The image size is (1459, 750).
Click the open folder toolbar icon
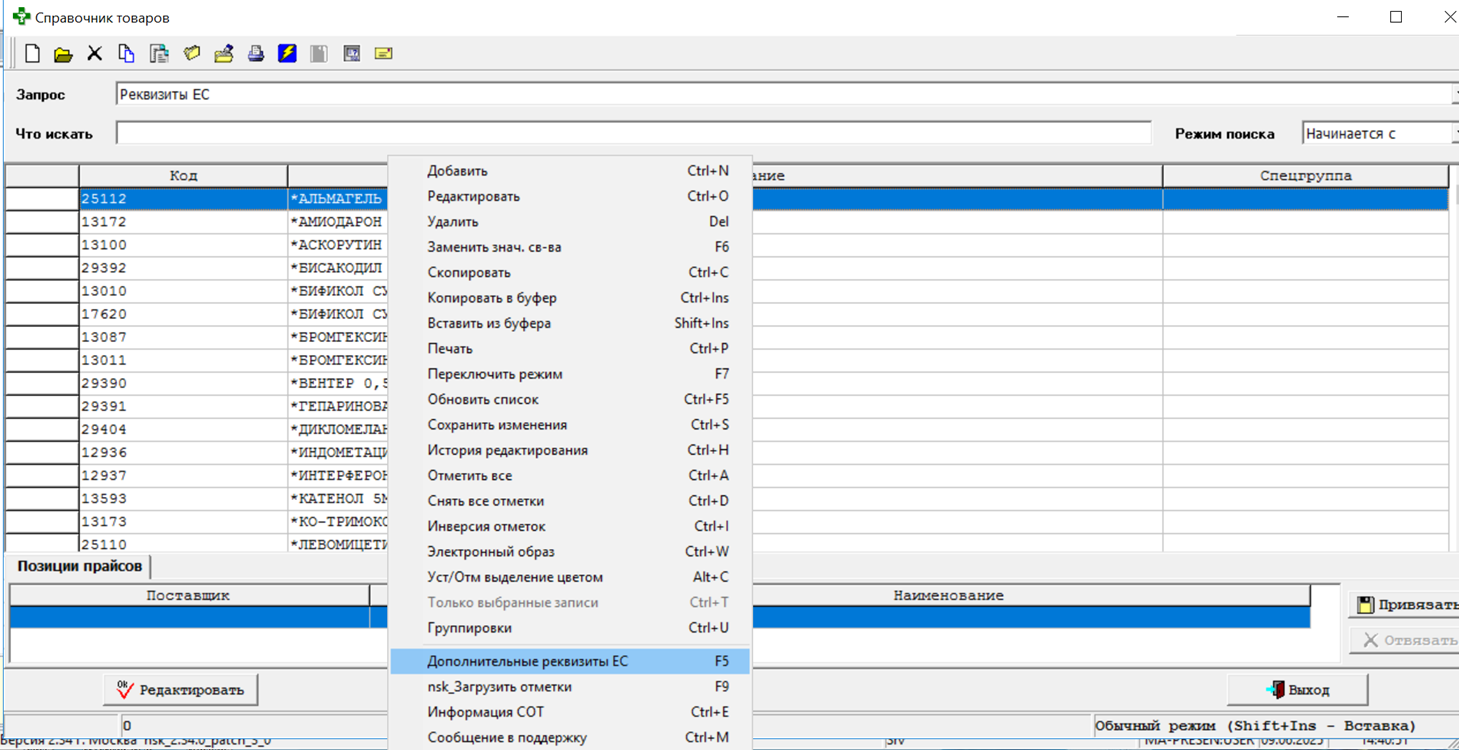(x=63, y=54)
